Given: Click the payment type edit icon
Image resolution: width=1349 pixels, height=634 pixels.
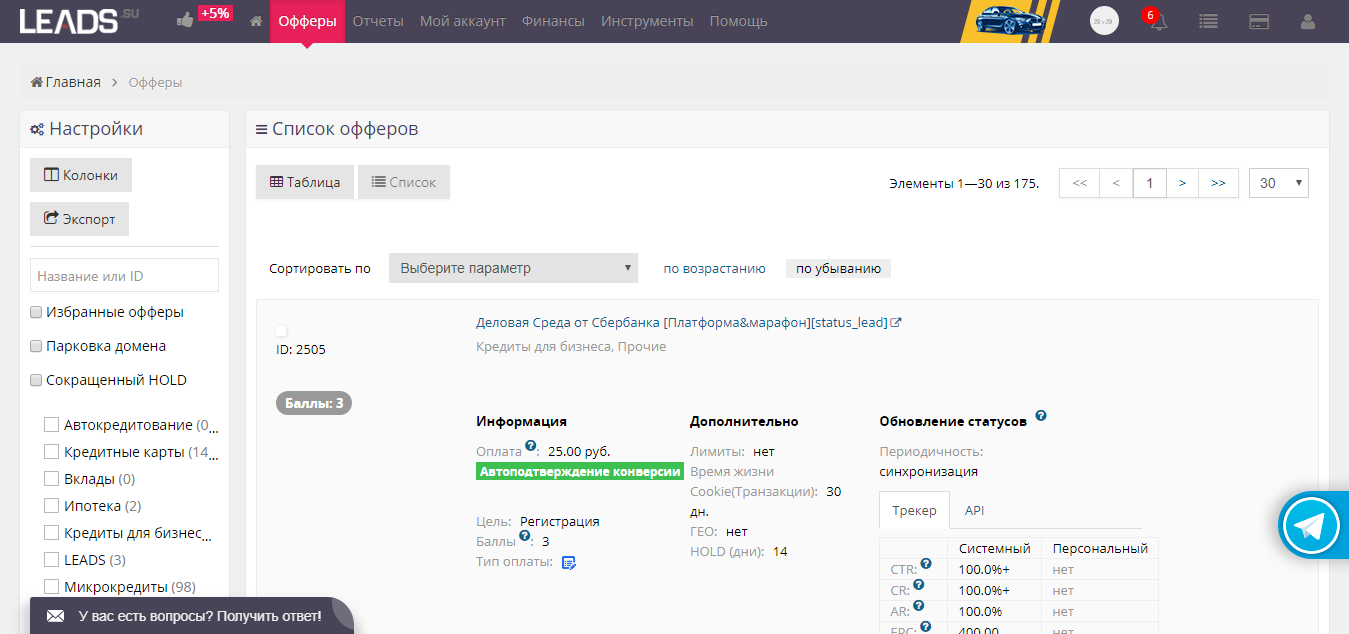Looking at the screenshot, I should [568, 562].
